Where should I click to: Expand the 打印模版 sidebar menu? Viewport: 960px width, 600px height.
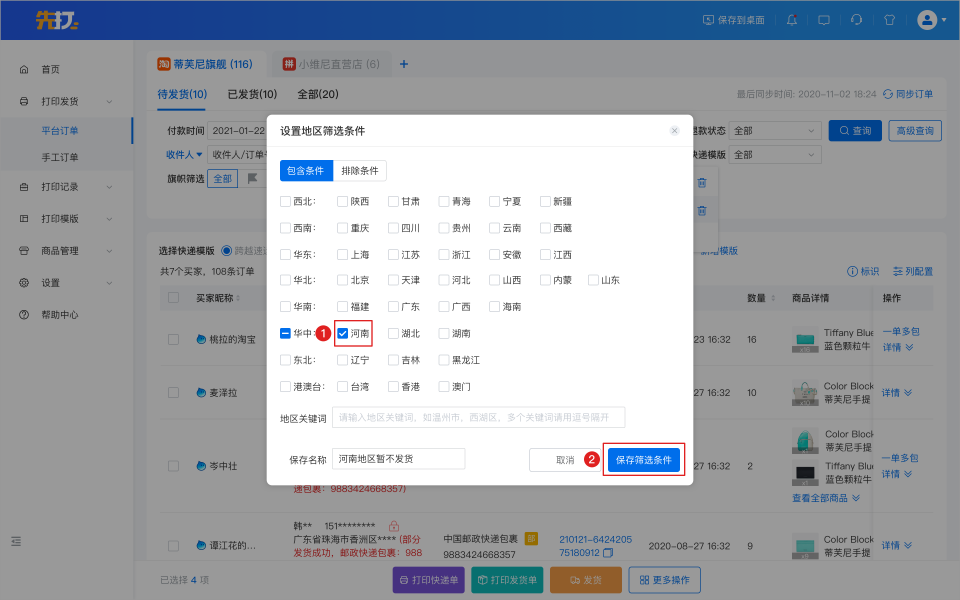[x=66, y=219]
